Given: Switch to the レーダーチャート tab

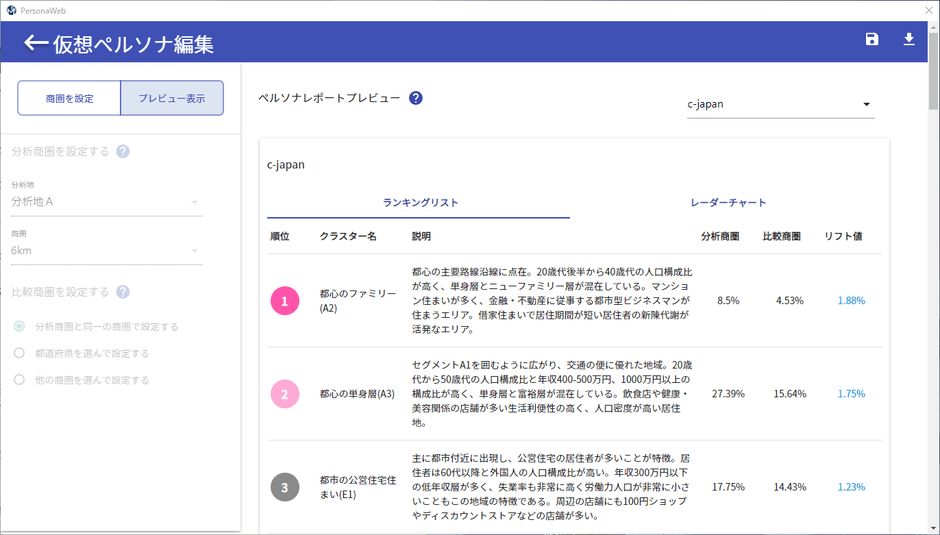Looking at the screenshot, I should 728,203.
